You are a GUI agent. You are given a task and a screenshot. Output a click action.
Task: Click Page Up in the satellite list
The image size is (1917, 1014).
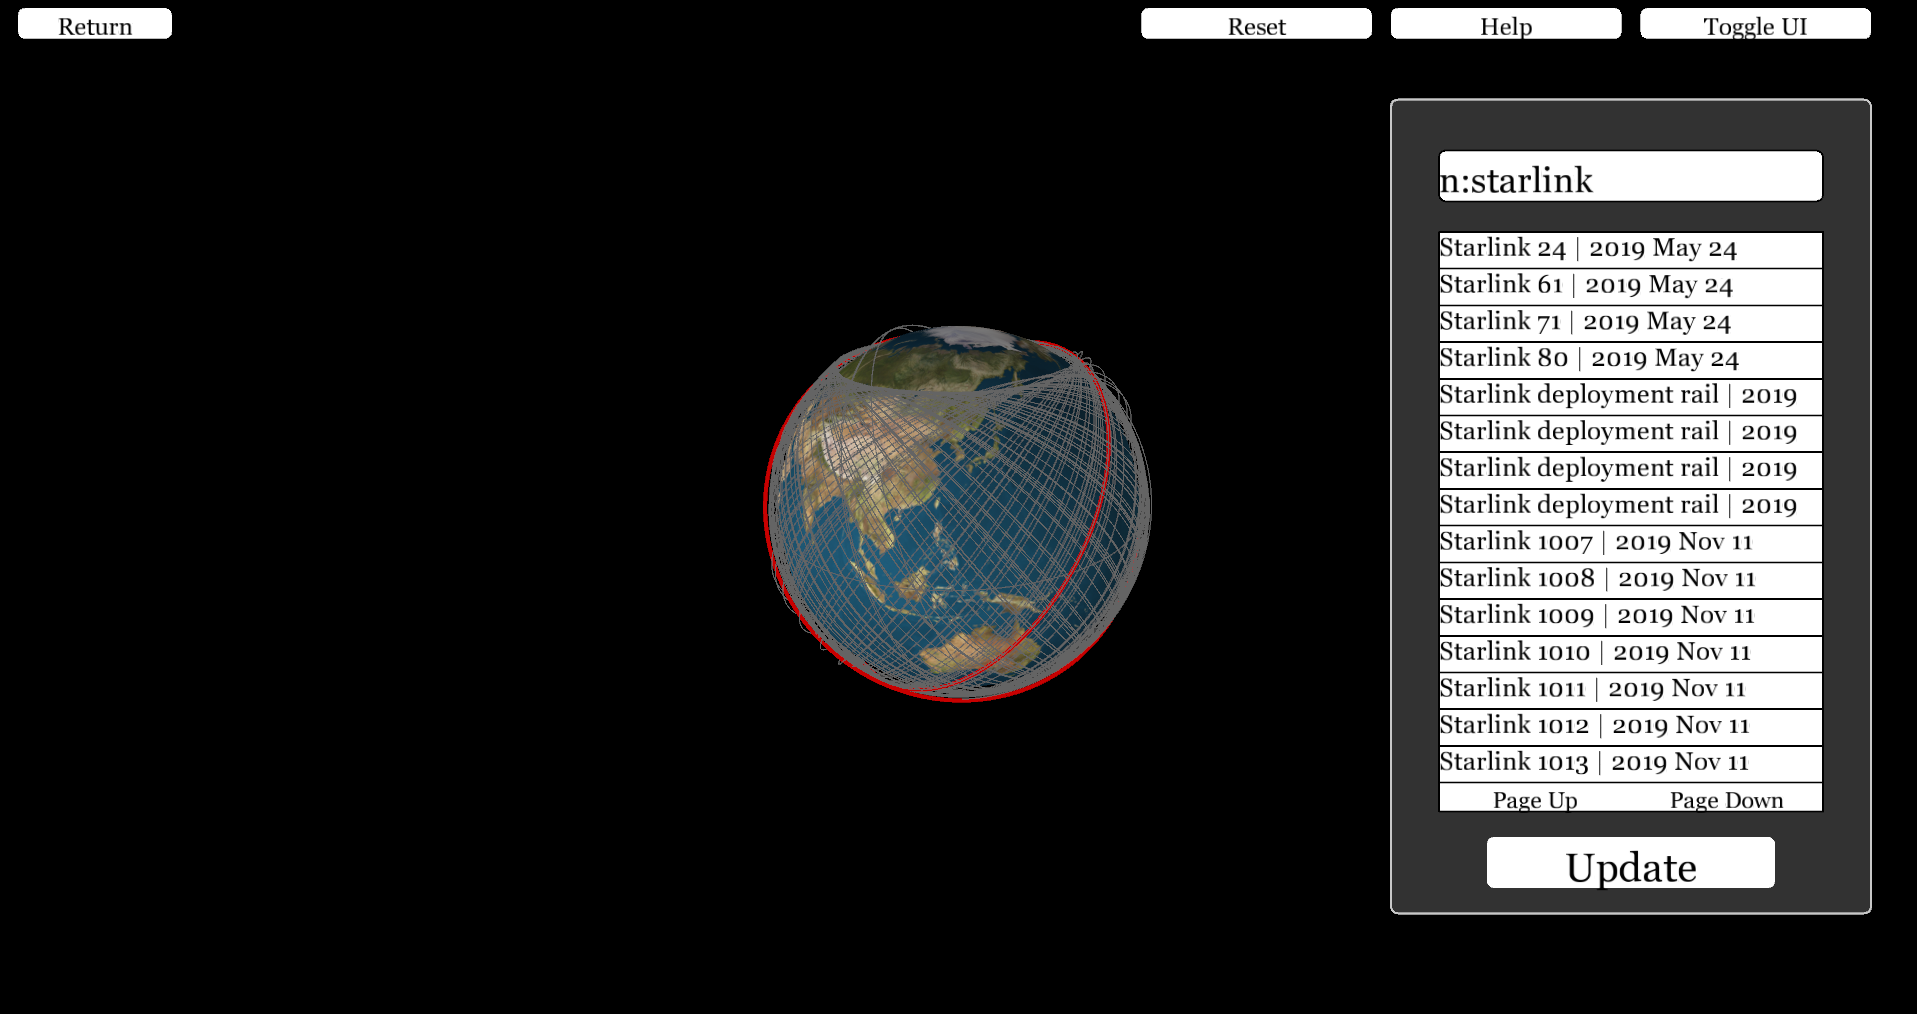[x=1535, y=799]
